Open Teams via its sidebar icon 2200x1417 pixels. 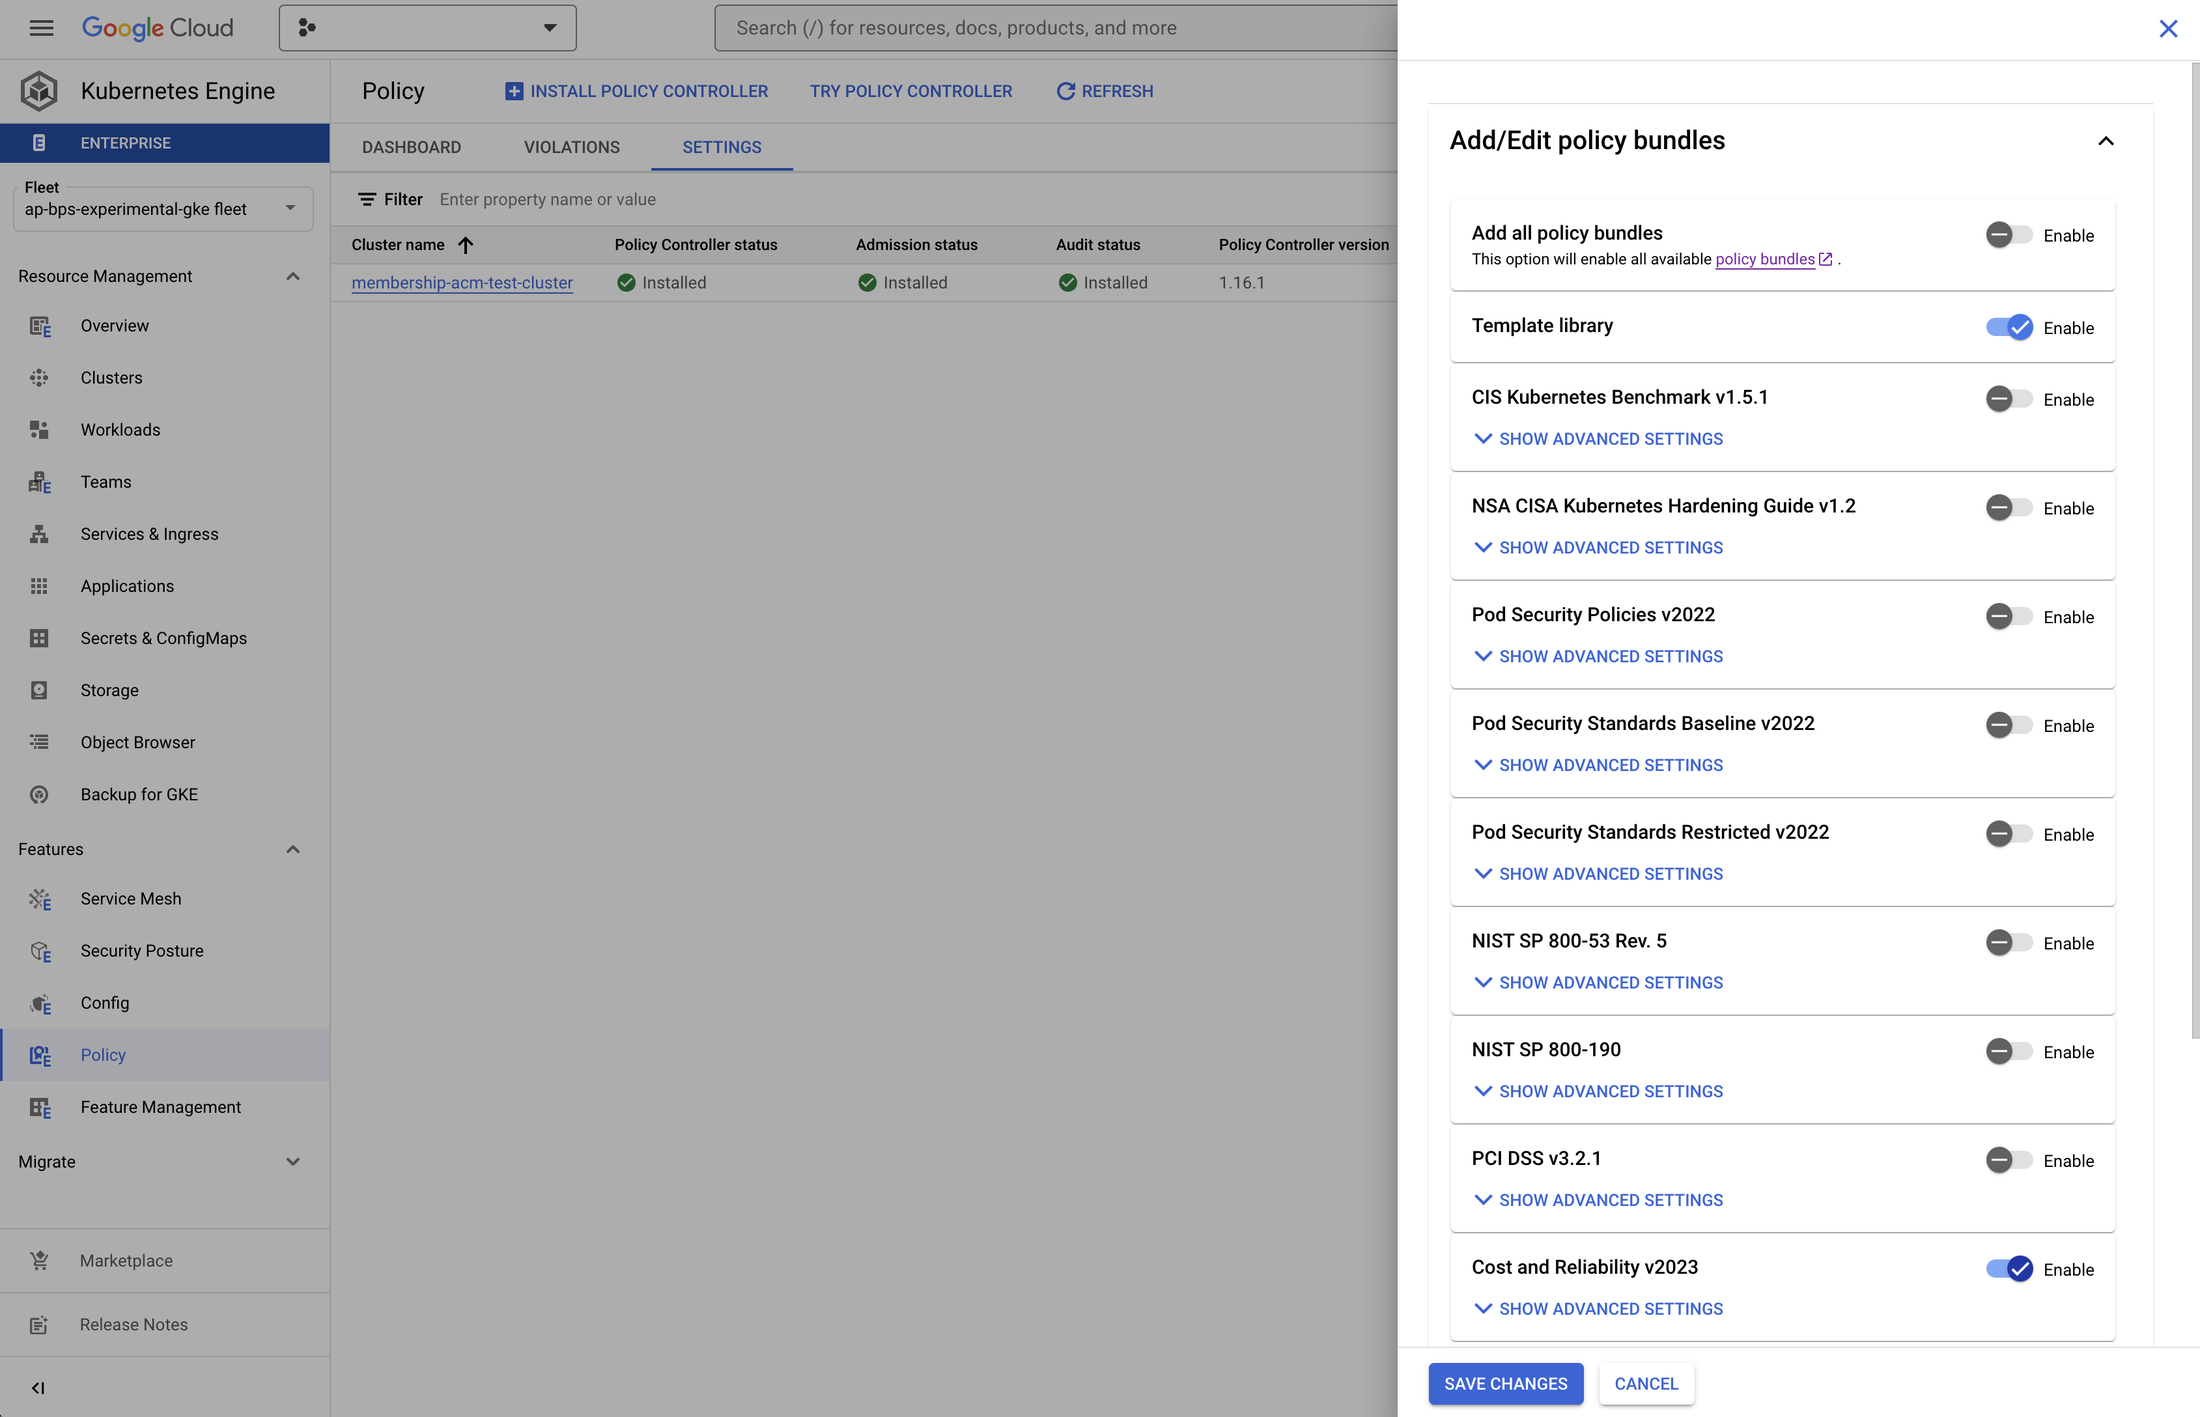coord(39,482)
